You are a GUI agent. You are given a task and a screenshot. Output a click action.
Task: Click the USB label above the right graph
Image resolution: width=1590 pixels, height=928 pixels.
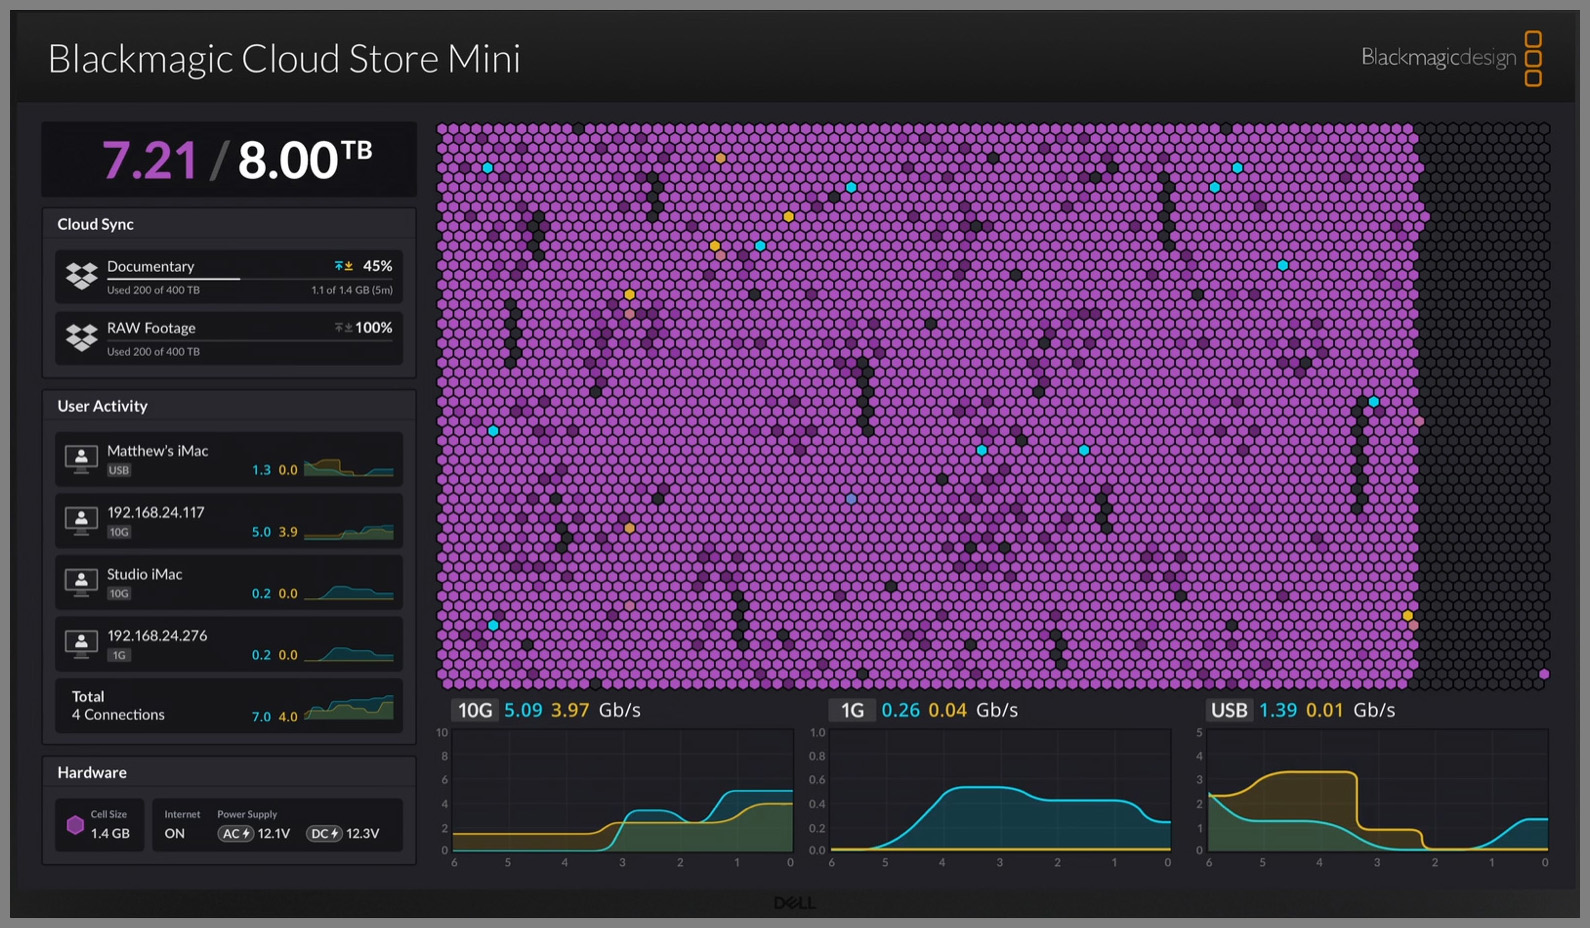1229,710
